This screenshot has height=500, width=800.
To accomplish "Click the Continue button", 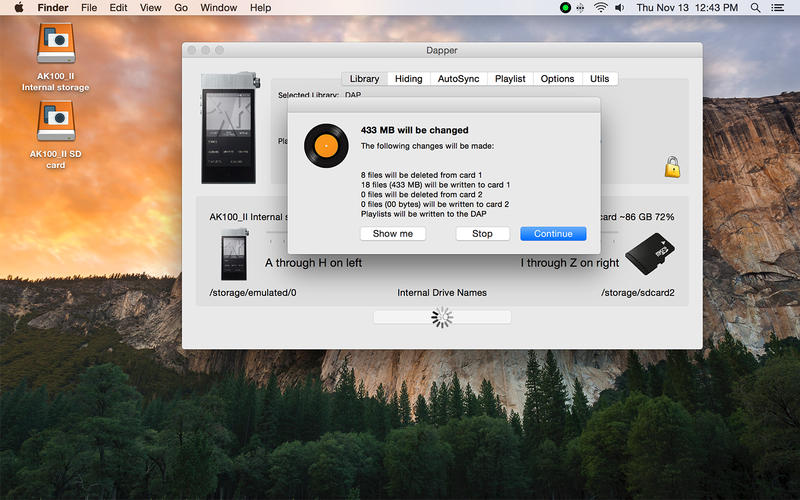I will point(553,234).
